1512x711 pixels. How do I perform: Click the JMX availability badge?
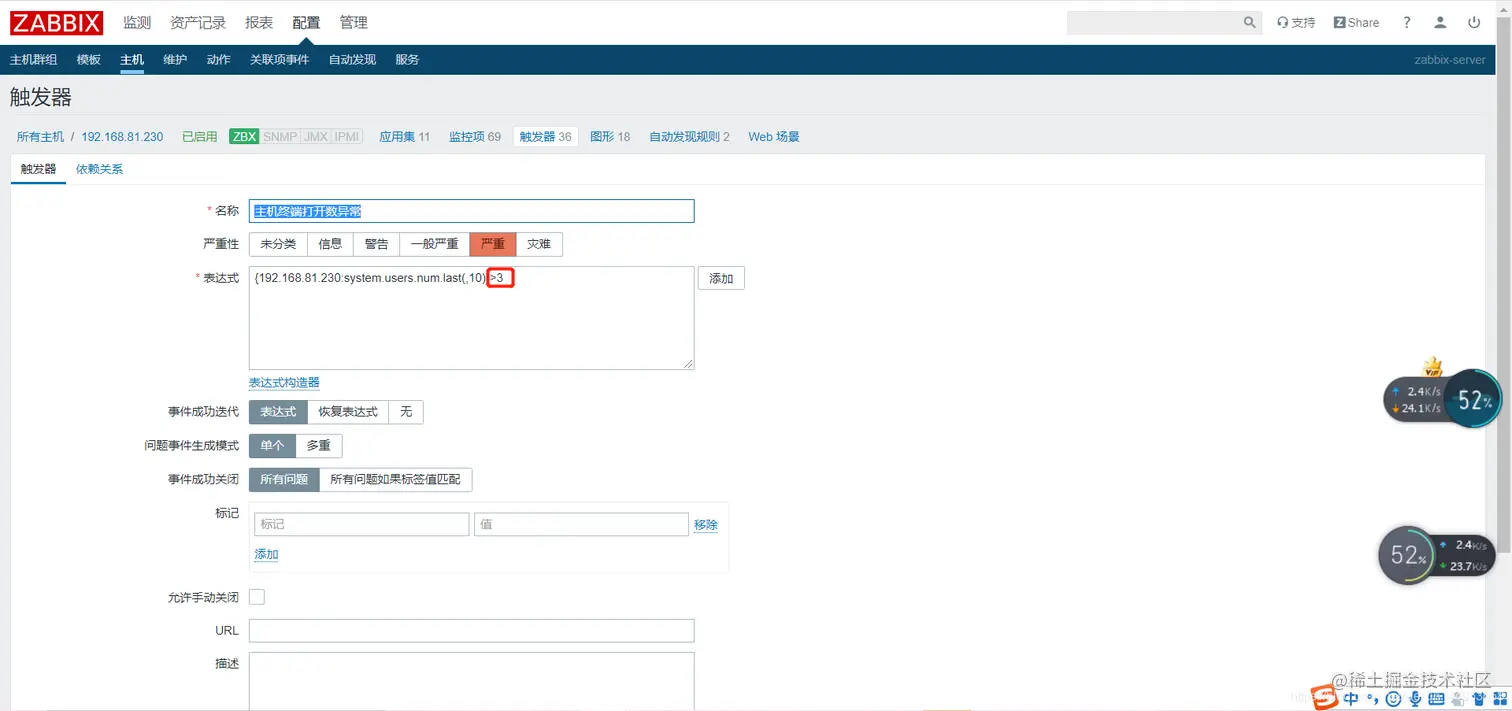coord(315,136)
